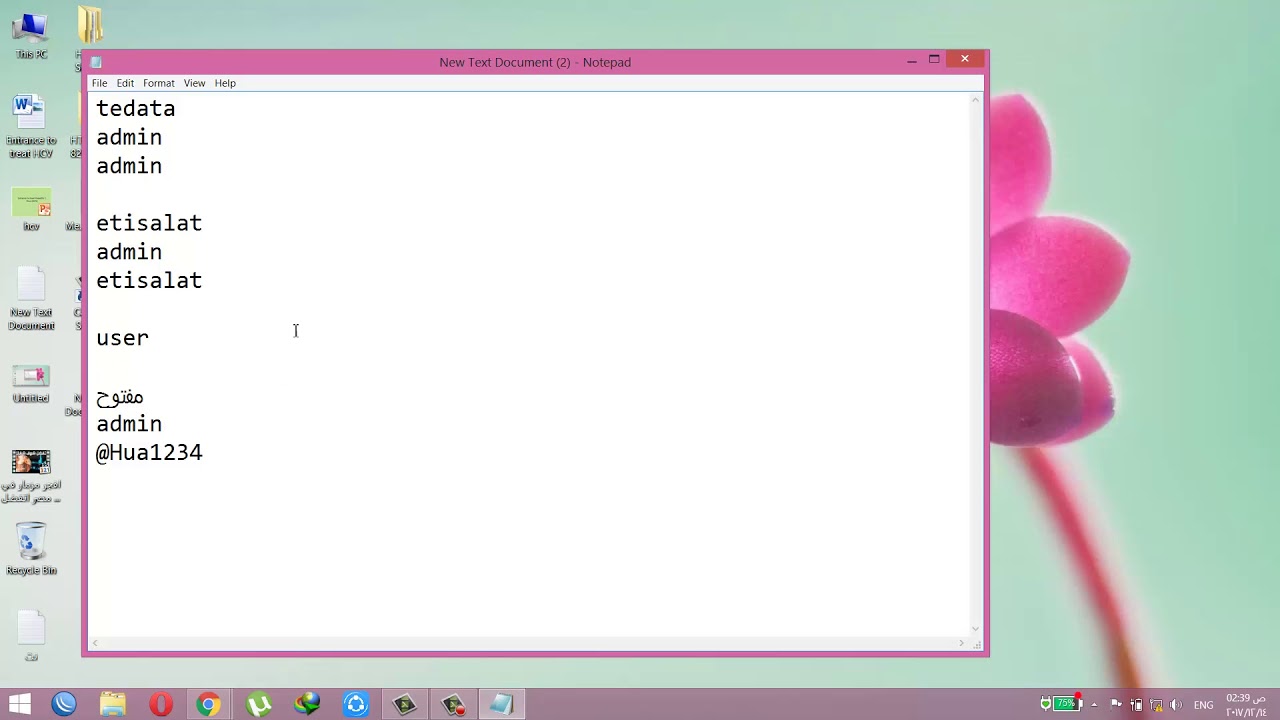Open the Windows Start button

[x=19, y=704]
